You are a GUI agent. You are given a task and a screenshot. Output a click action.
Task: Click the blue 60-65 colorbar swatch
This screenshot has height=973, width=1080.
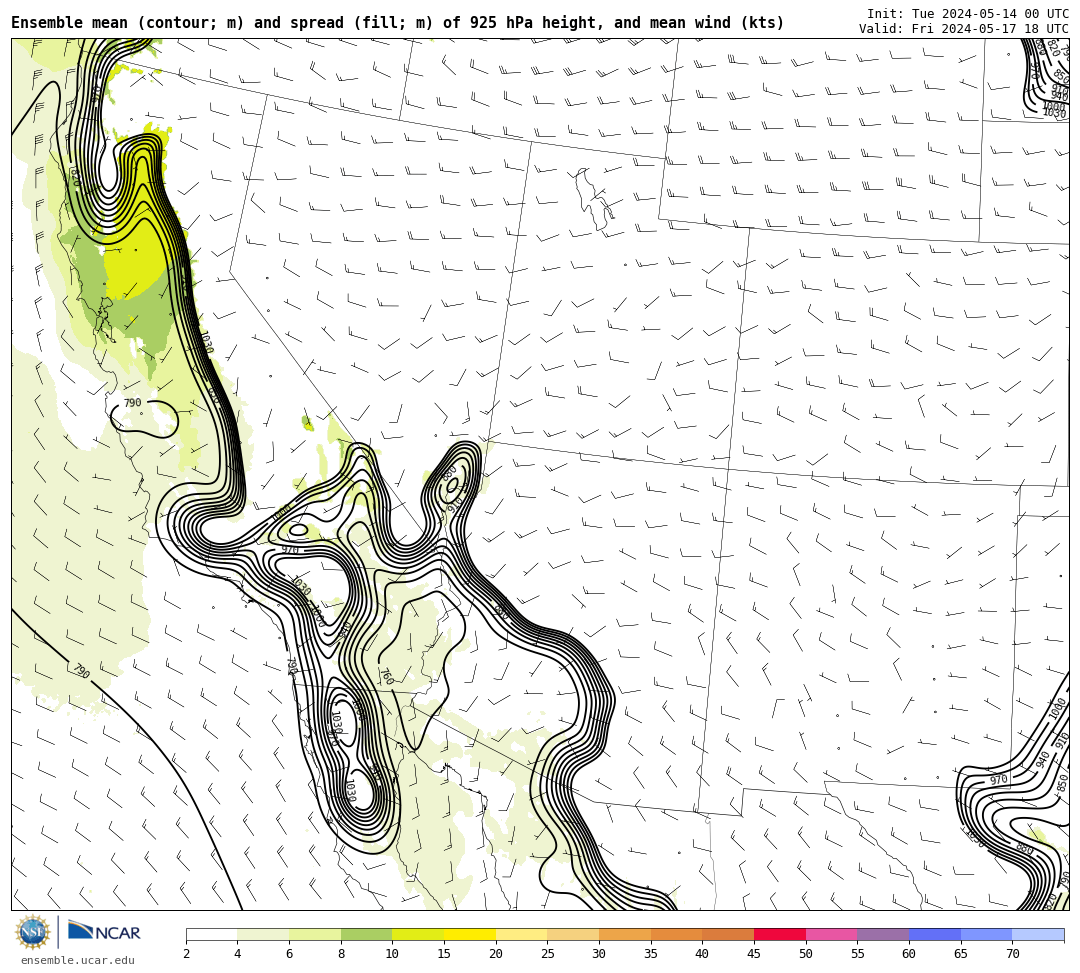pos(935,934)
